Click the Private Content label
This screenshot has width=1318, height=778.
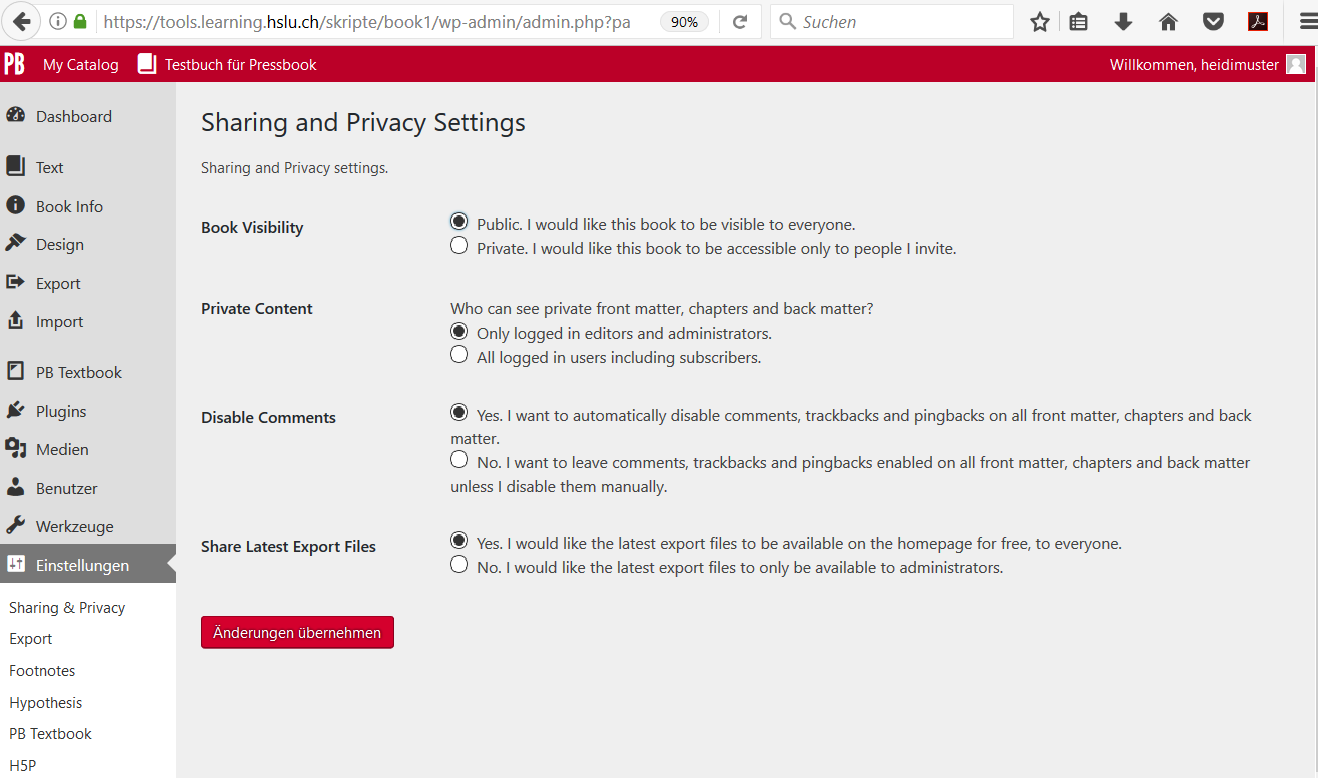(257, 308)
